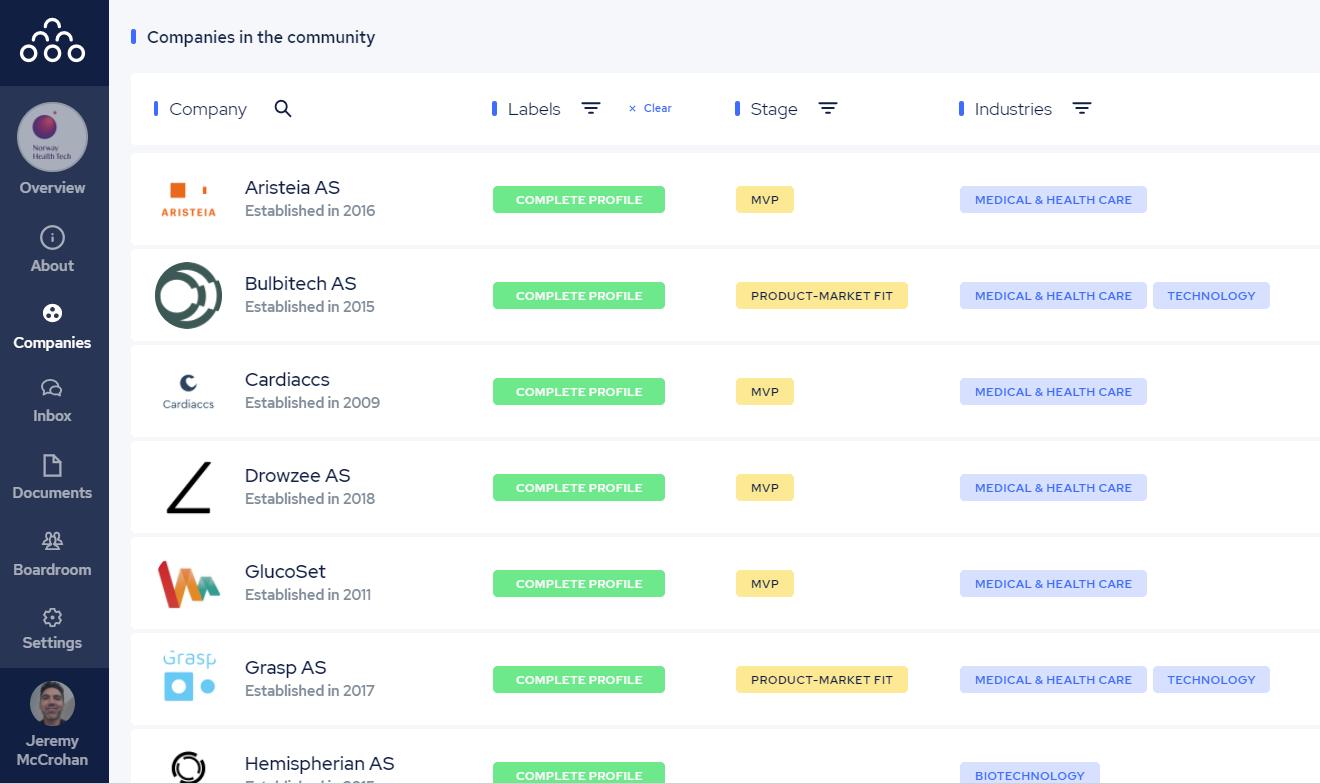
Task: Open the Labels filter menu
Action: pos(591,108)
